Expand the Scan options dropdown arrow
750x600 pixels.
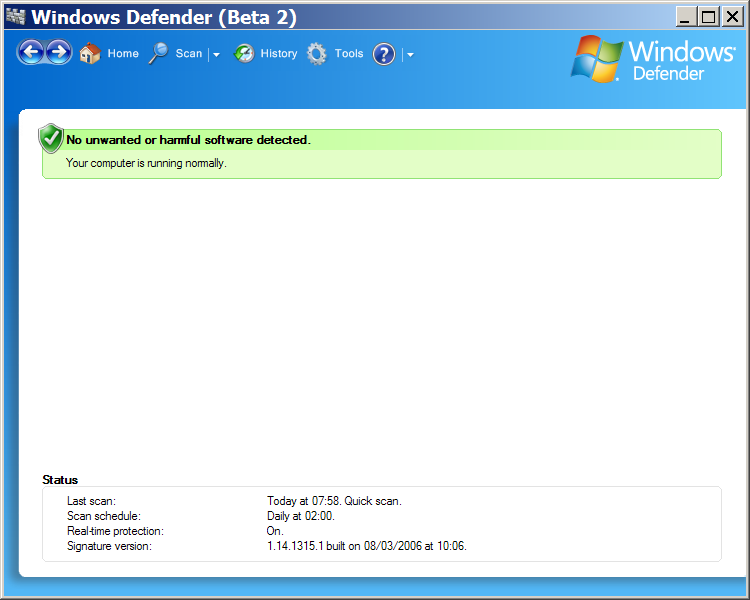point(216,55)
